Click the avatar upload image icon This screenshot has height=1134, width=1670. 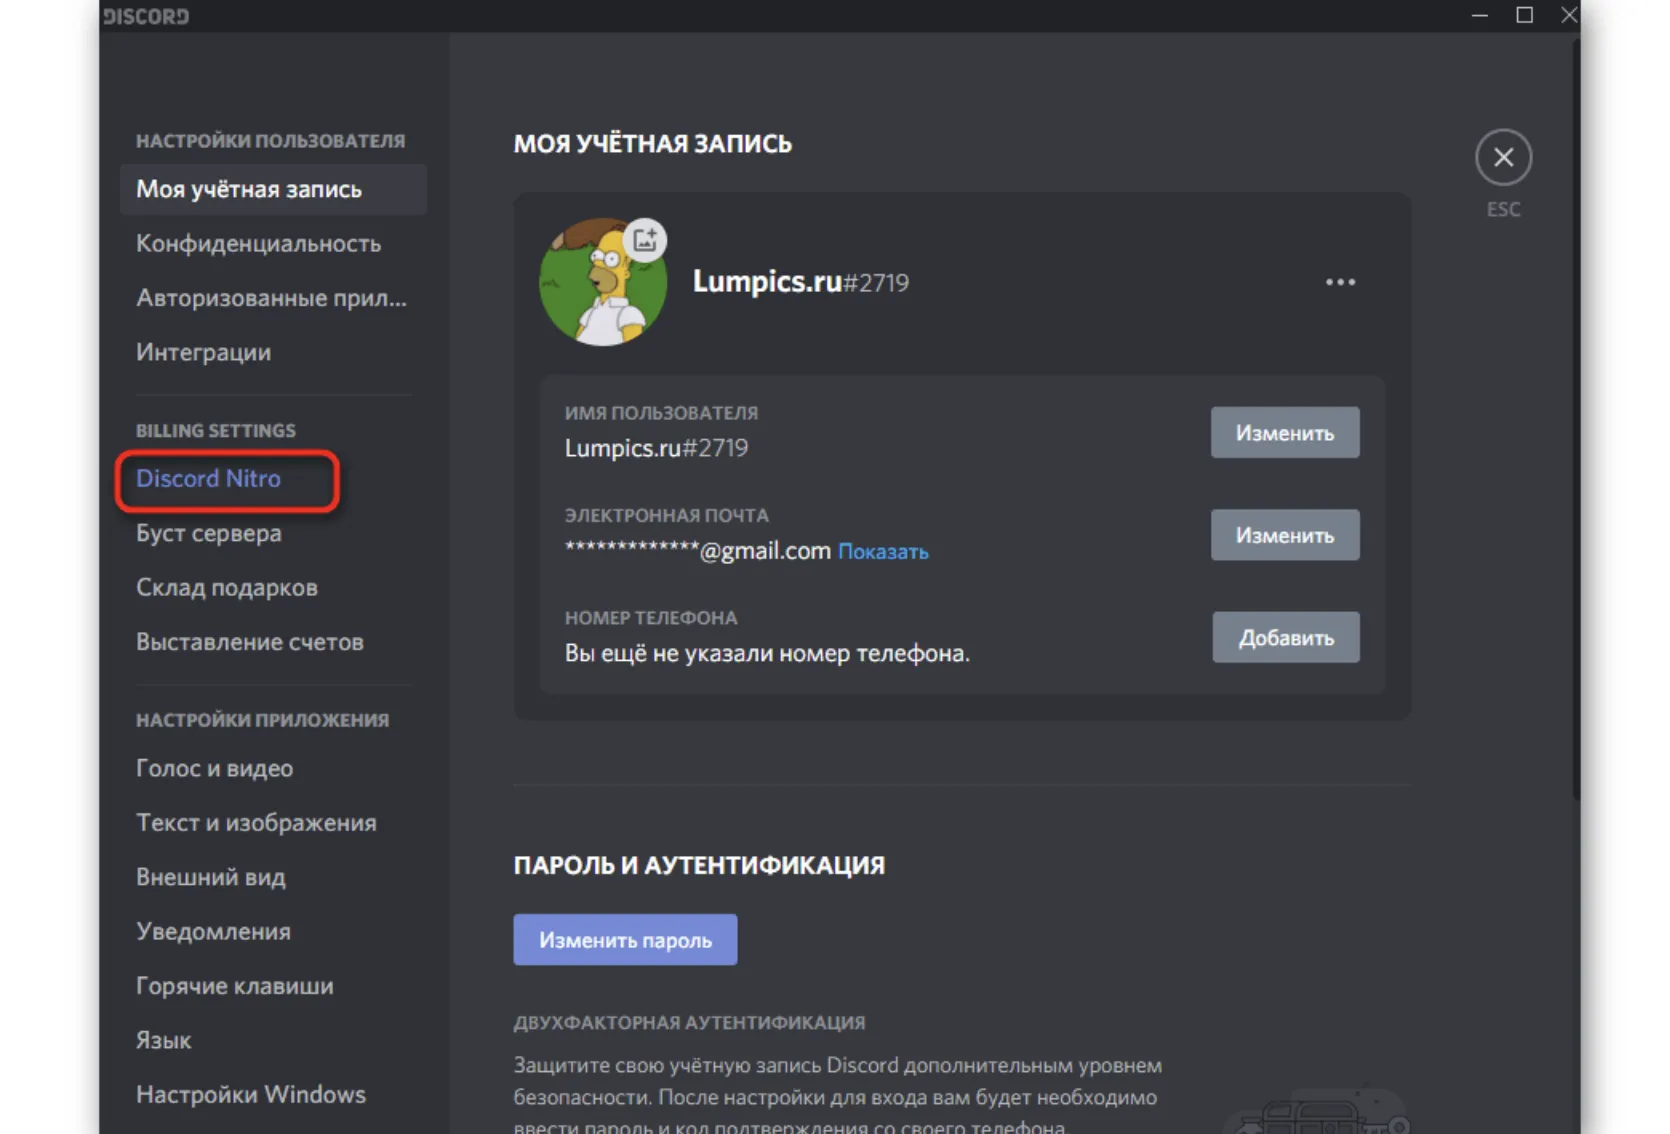point(645,240)
